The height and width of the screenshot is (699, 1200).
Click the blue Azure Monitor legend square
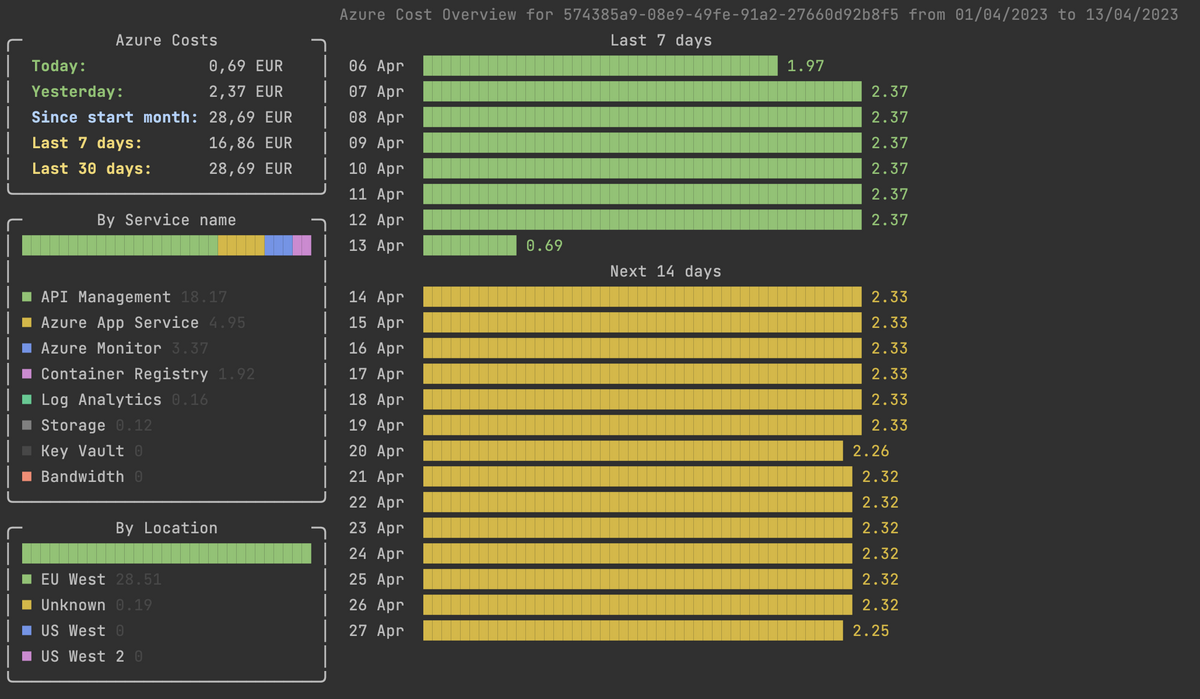27,348
